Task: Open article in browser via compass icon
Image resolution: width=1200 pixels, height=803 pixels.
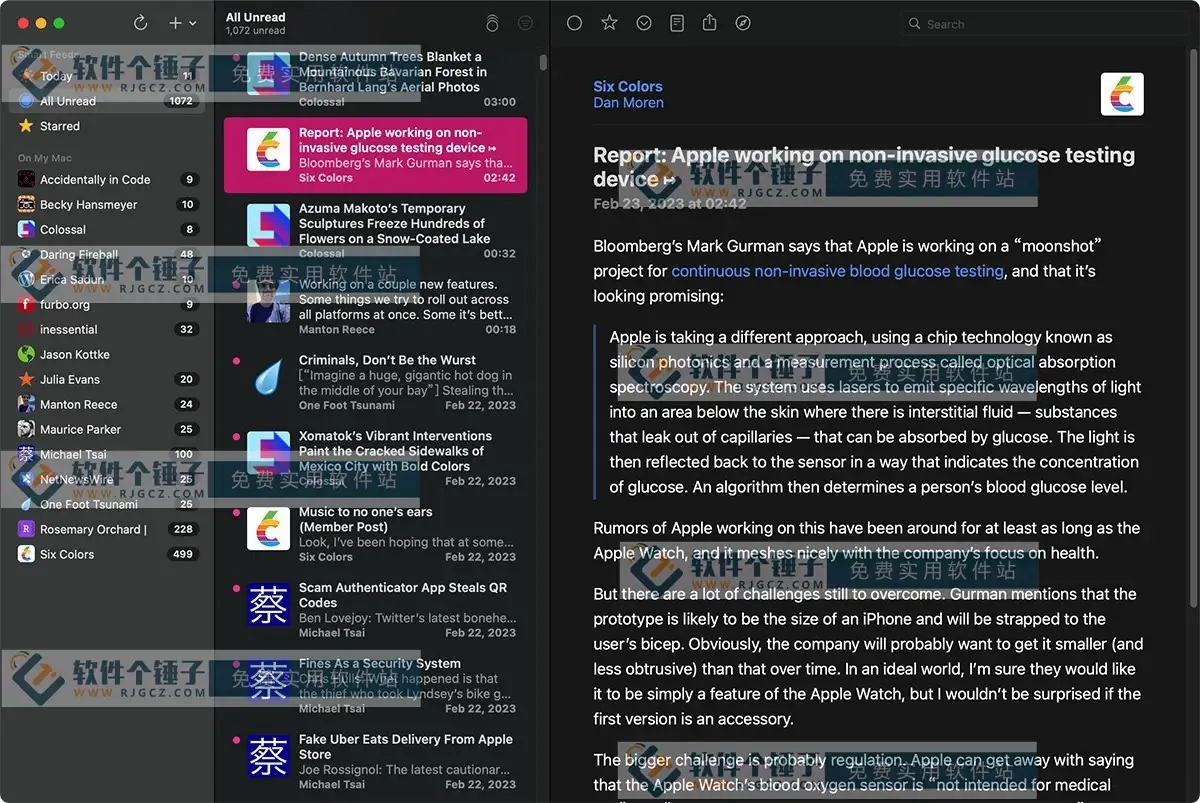Action: pyautogui.click(x=743, y=23)
